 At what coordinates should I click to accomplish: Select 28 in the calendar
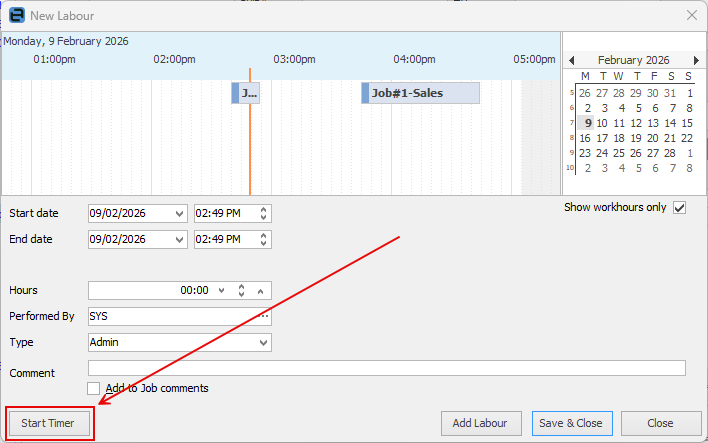(670, 153)
